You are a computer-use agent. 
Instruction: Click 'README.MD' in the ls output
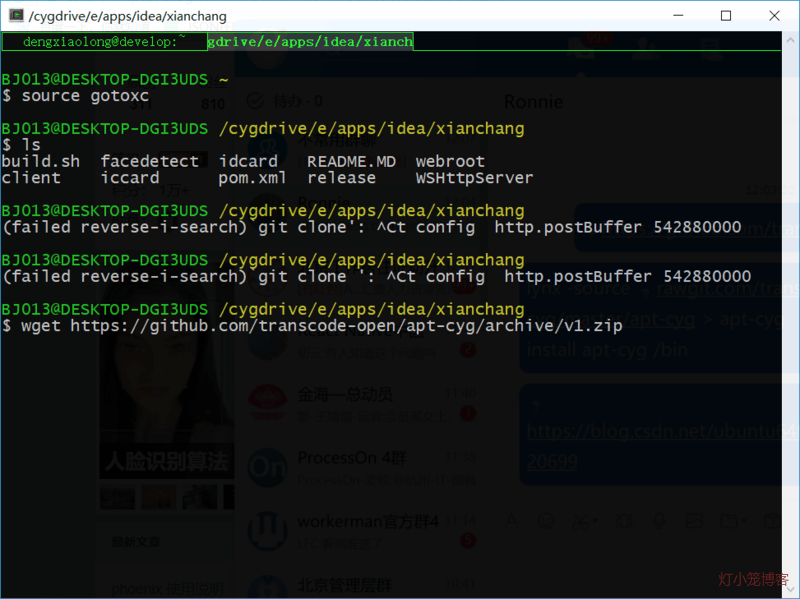[352, 161]
